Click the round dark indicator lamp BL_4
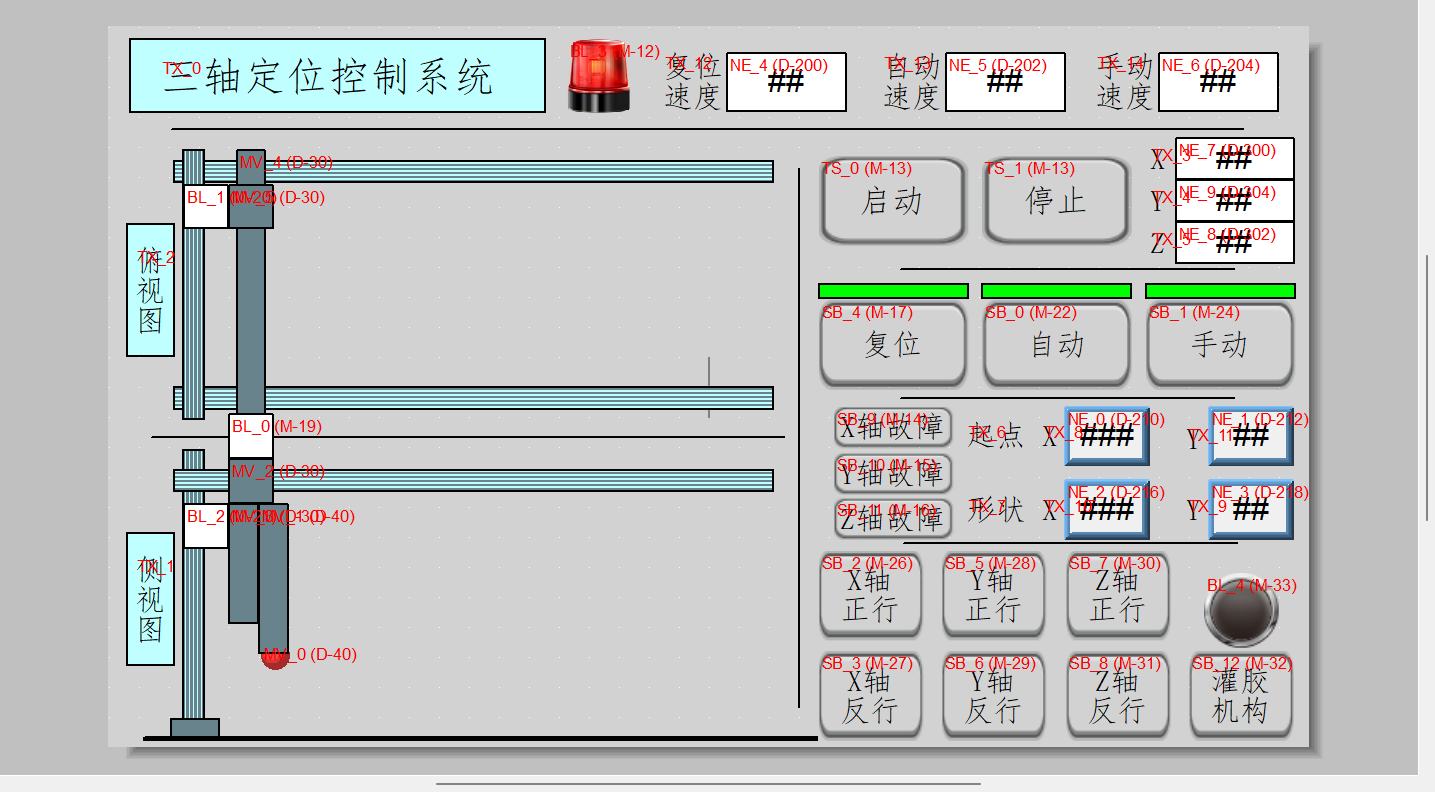 (1241, 614)
